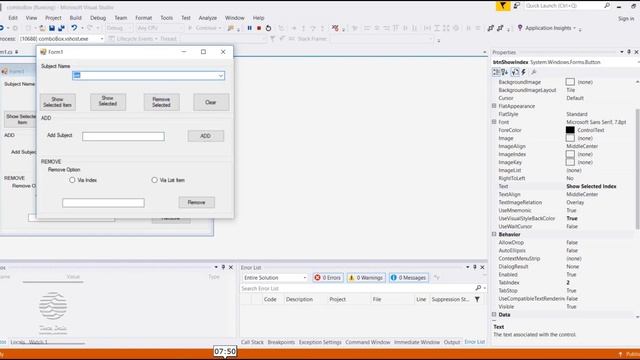Click the black ForeColor swatch

[x=570, y=130]
